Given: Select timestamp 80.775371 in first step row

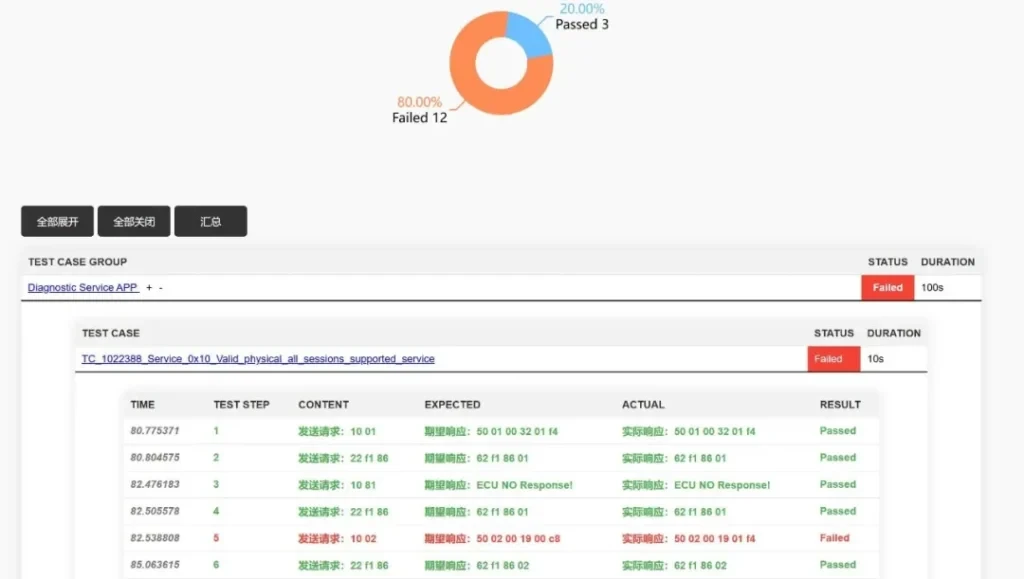Looking at the screenshot, I should point(155,431).
